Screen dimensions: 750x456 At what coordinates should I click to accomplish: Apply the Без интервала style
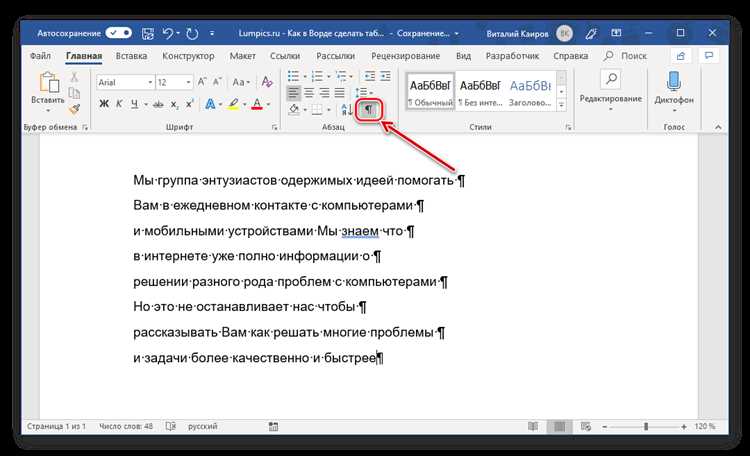click(480, 91)
